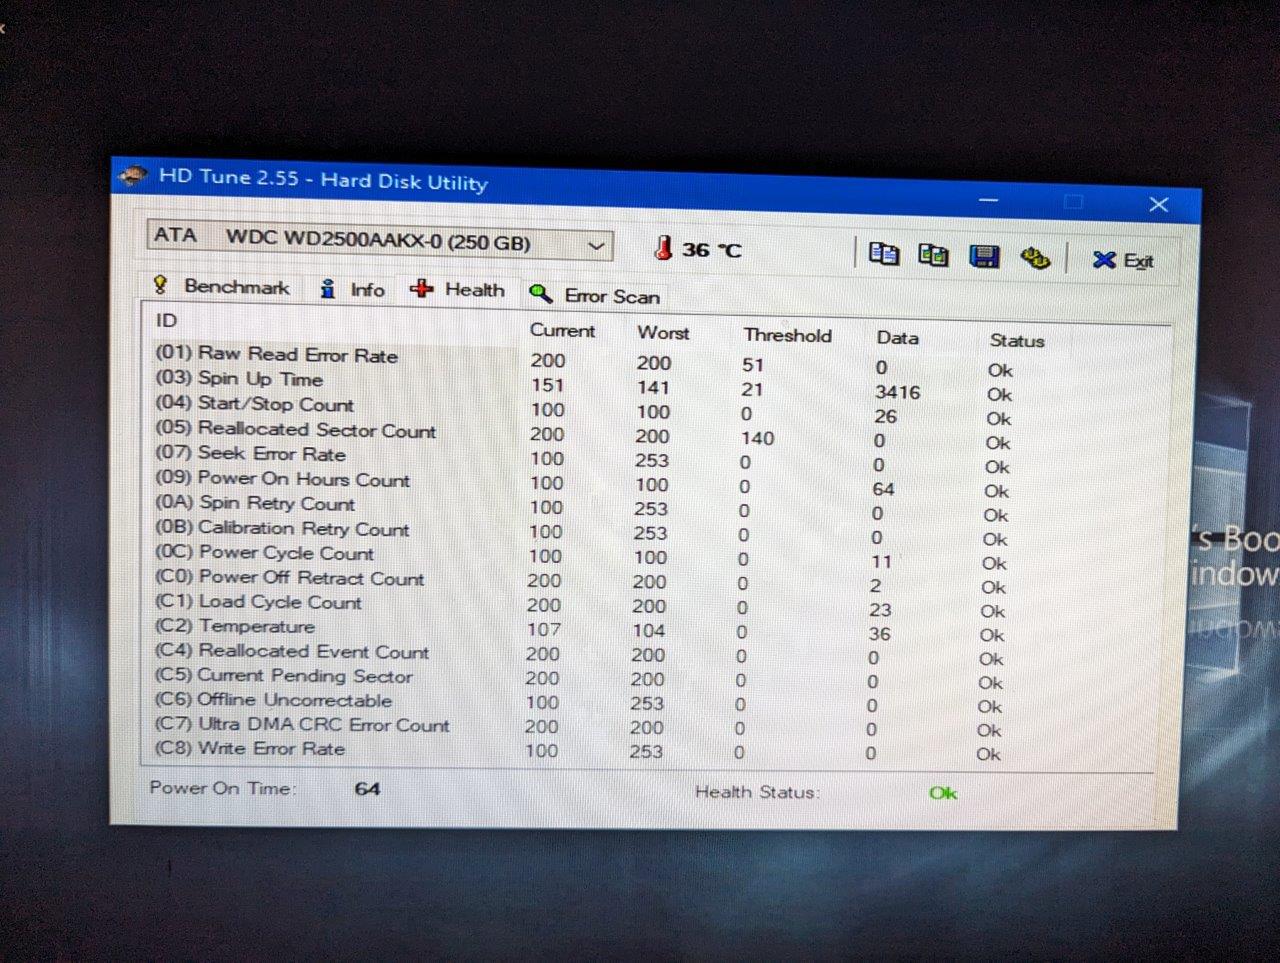Click the Threshold column header
Screen dimensions: 1280x963
[x=787, y=335]
